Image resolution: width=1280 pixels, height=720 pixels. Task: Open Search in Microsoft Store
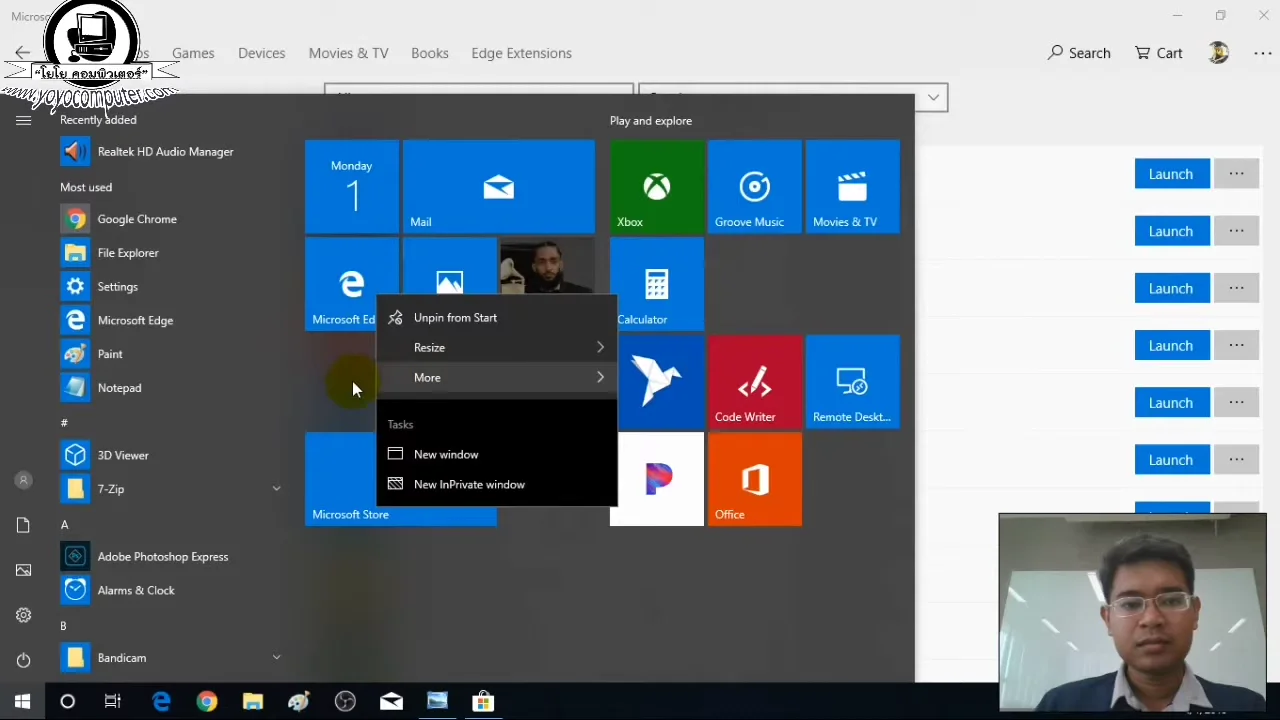1079,53
